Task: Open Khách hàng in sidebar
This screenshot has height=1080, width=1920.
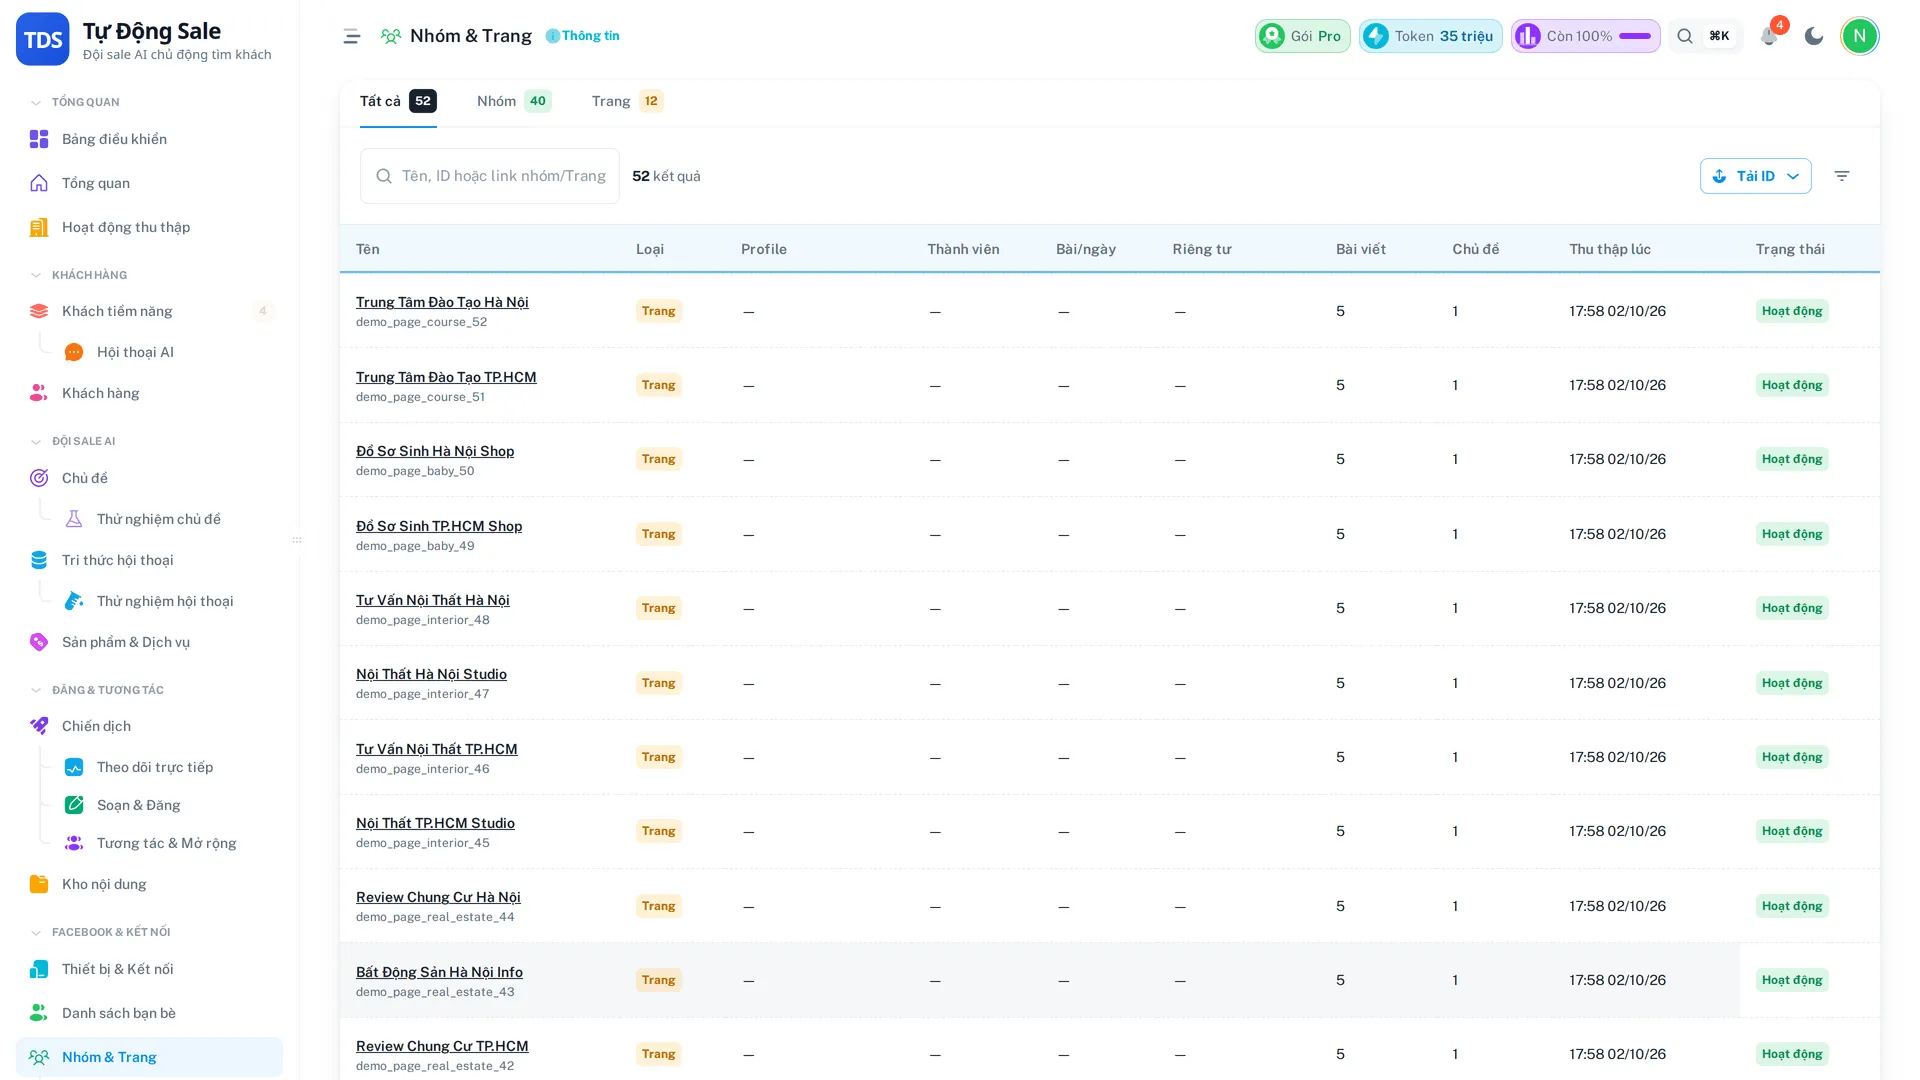Action: click(x=150, y=393)
